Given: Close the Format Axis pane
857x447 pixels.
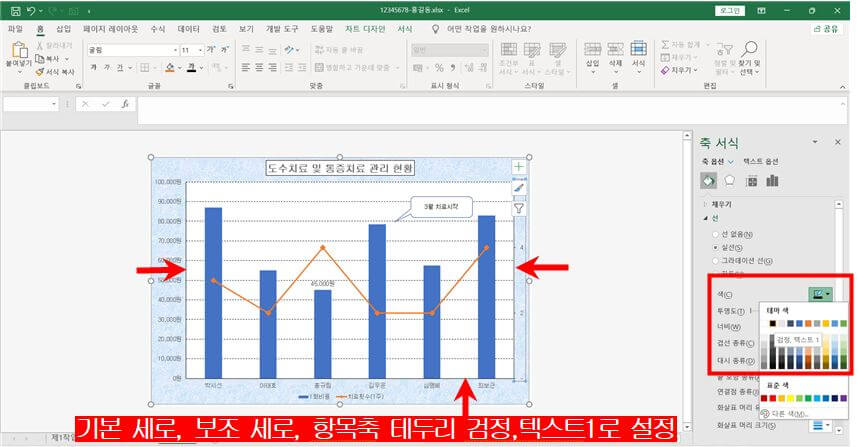Looking at the screenshot, I should click(x=838, y=142).
